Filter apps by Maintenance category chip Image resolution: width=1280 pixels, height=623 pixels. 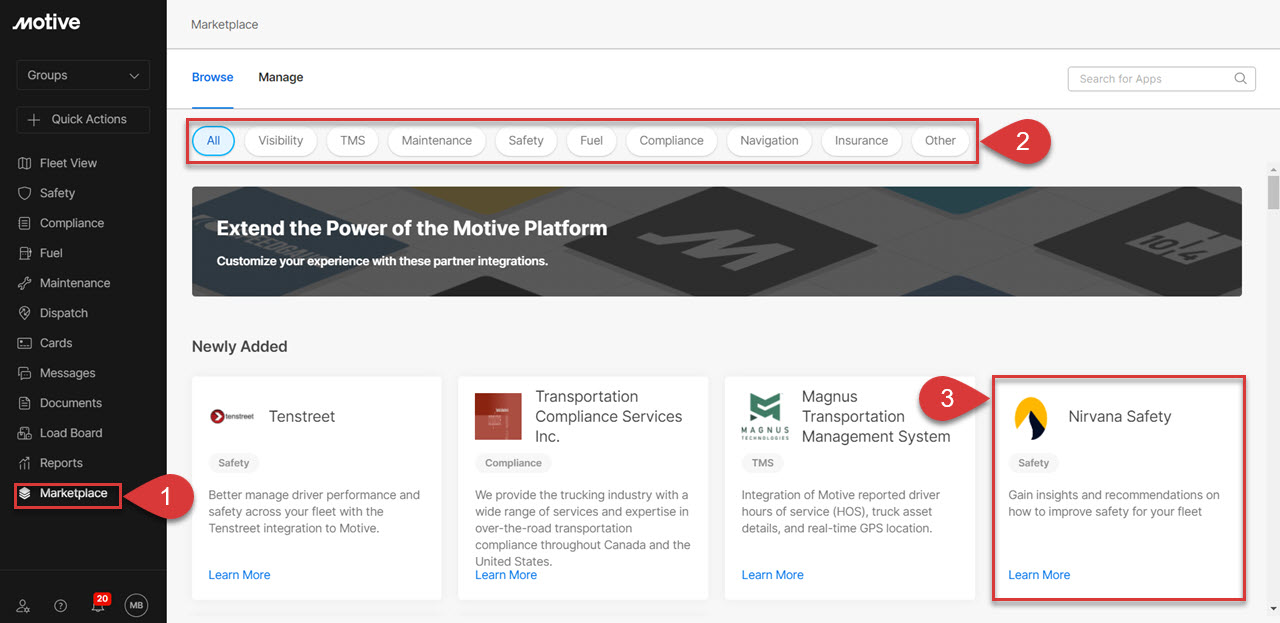(x=437, y=141)
